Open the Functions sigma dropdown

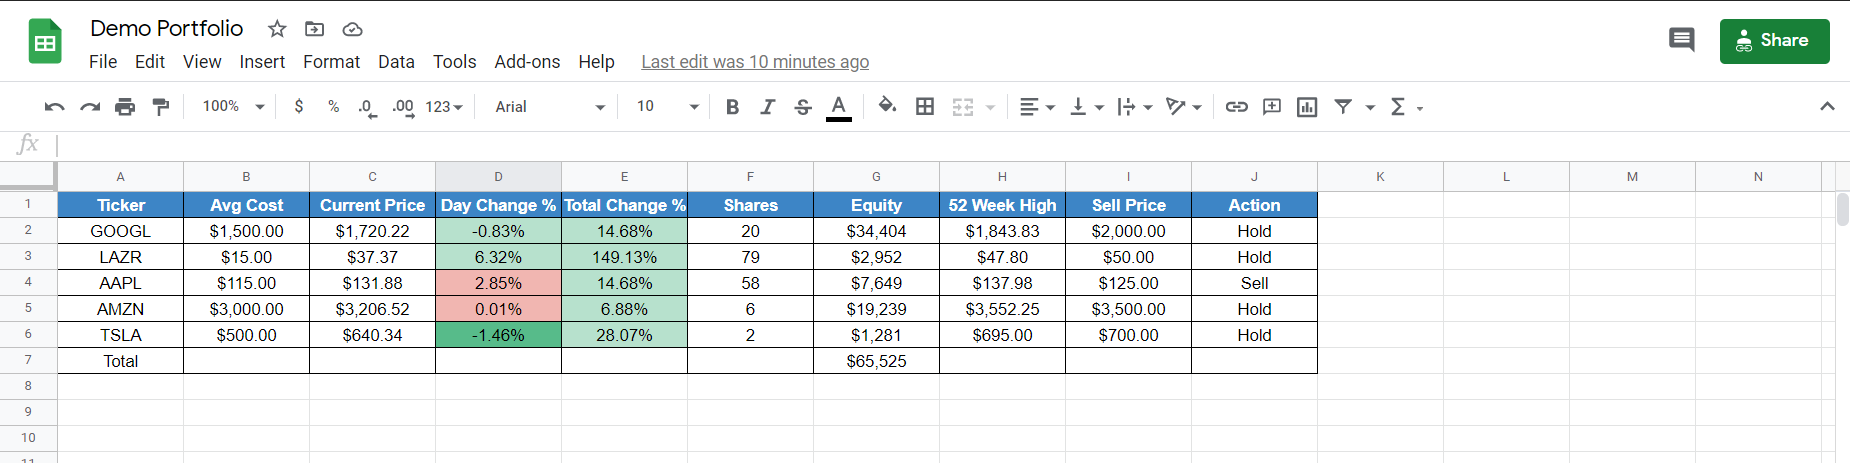coord(1406,107)
